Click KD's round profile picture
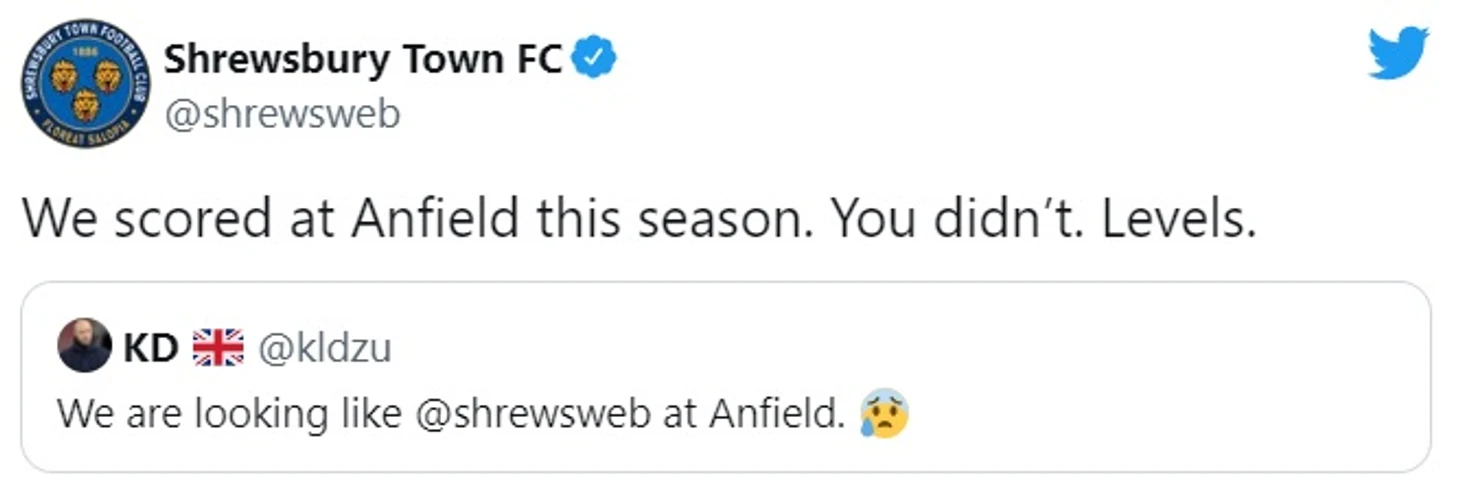The width and height of the screenshot is (1460, 490). pos(84,347)
